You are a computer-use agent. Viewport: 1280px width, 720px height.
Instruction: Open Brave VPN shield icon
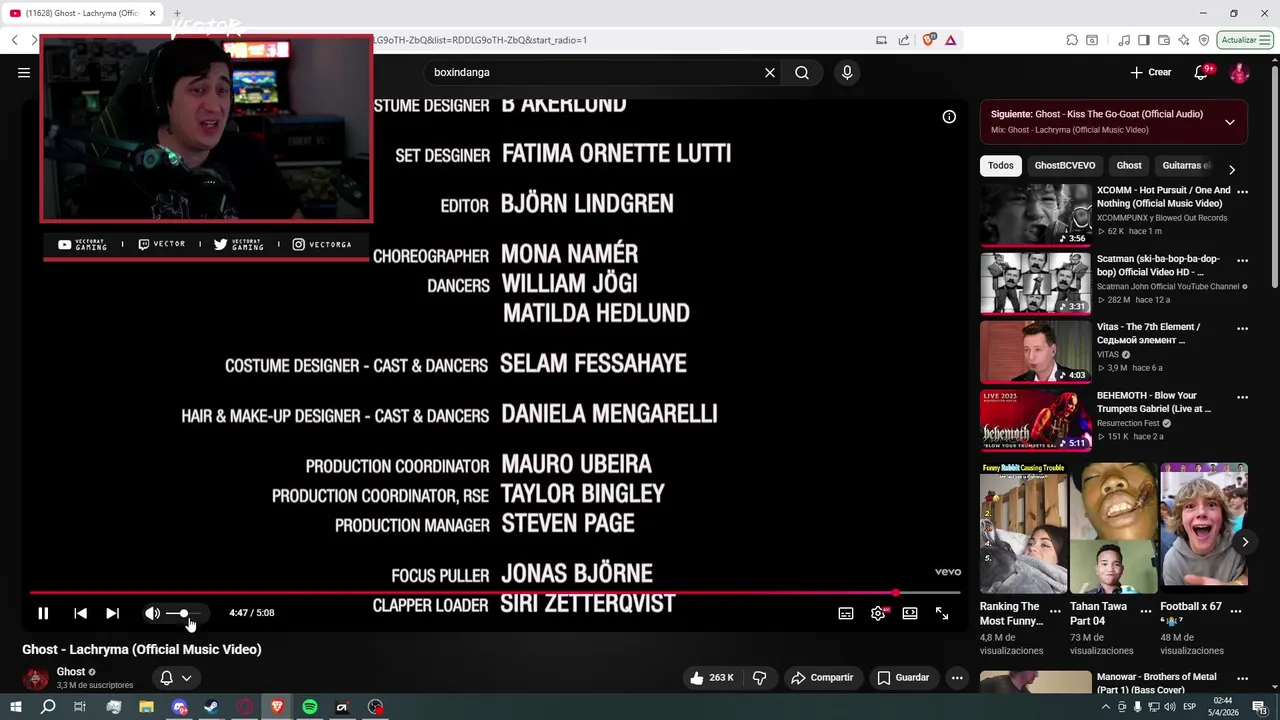[1204, 40]
